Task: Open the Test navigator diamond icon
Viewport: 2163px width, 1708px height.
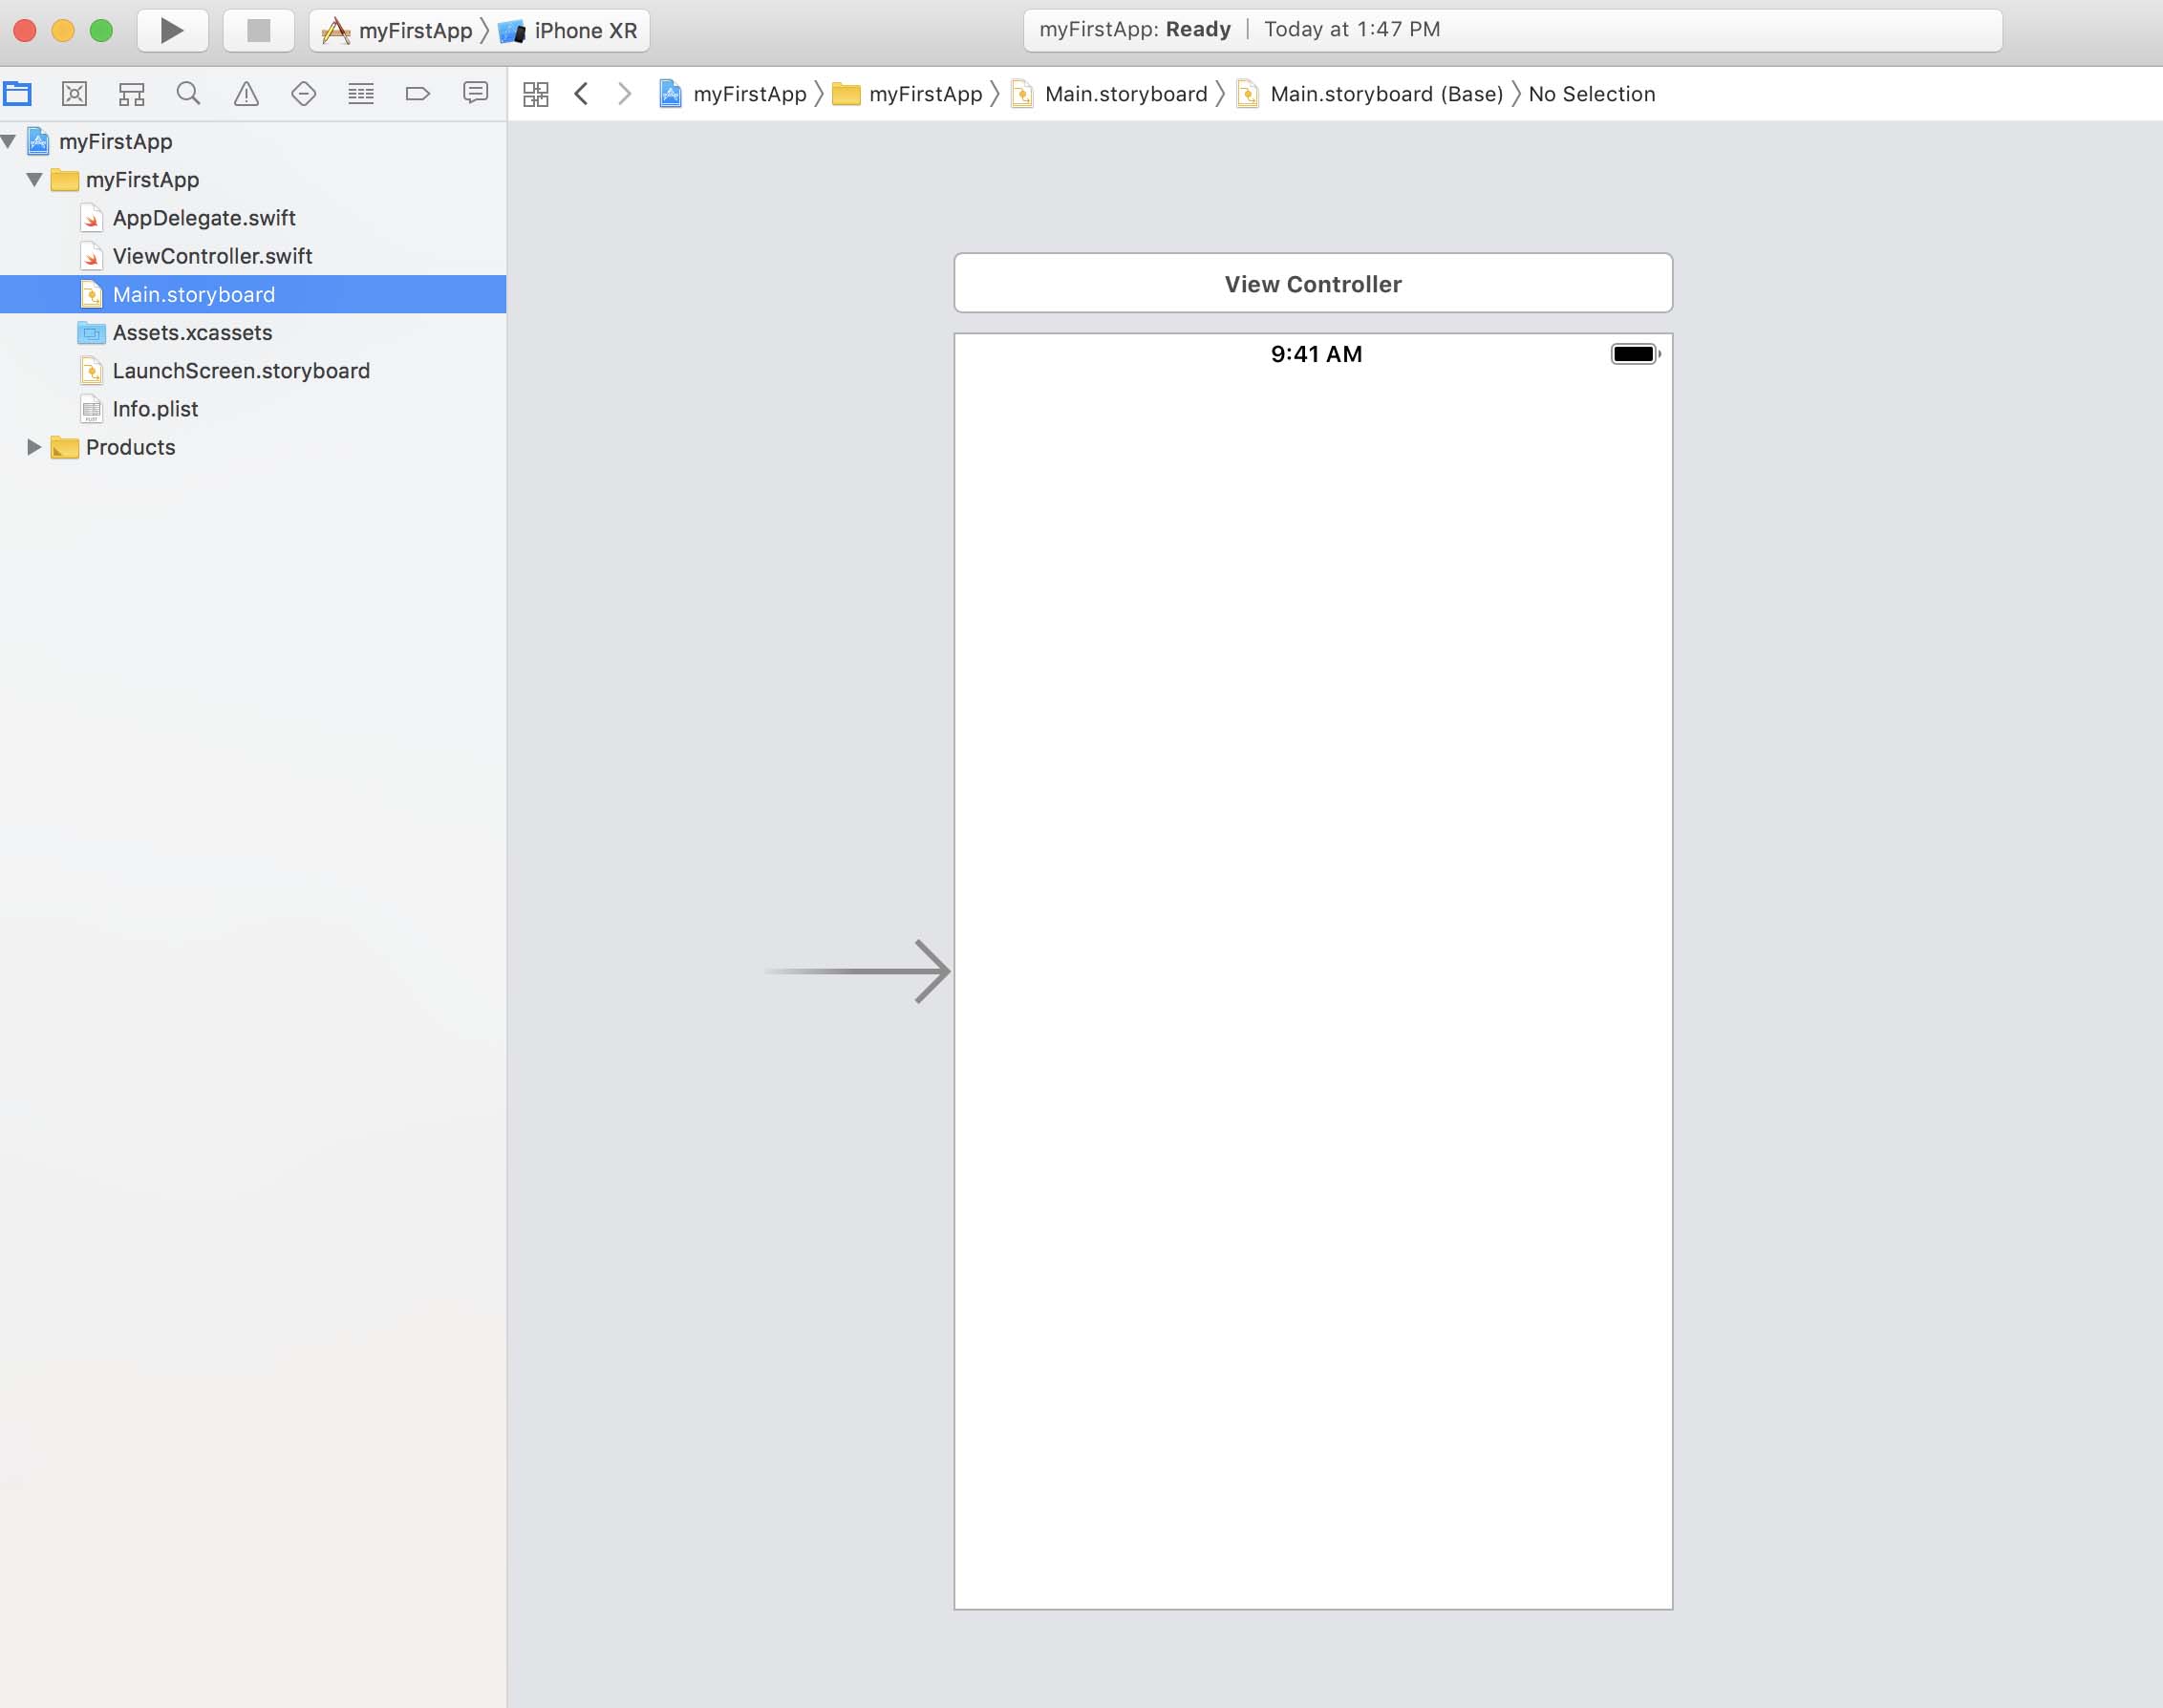Action: tap(303, 94)
